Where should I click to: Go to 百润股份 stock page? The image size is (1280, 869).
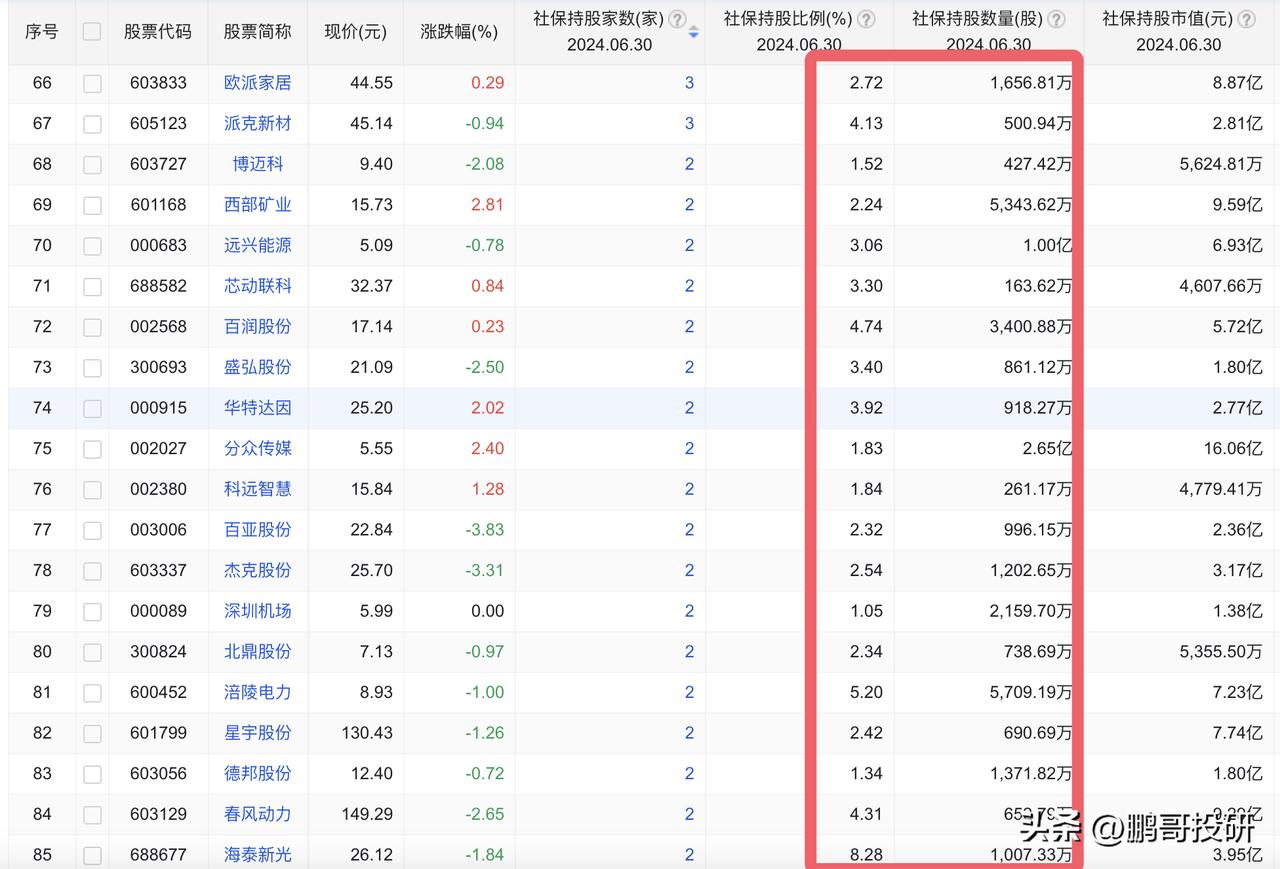coord(258,326)
